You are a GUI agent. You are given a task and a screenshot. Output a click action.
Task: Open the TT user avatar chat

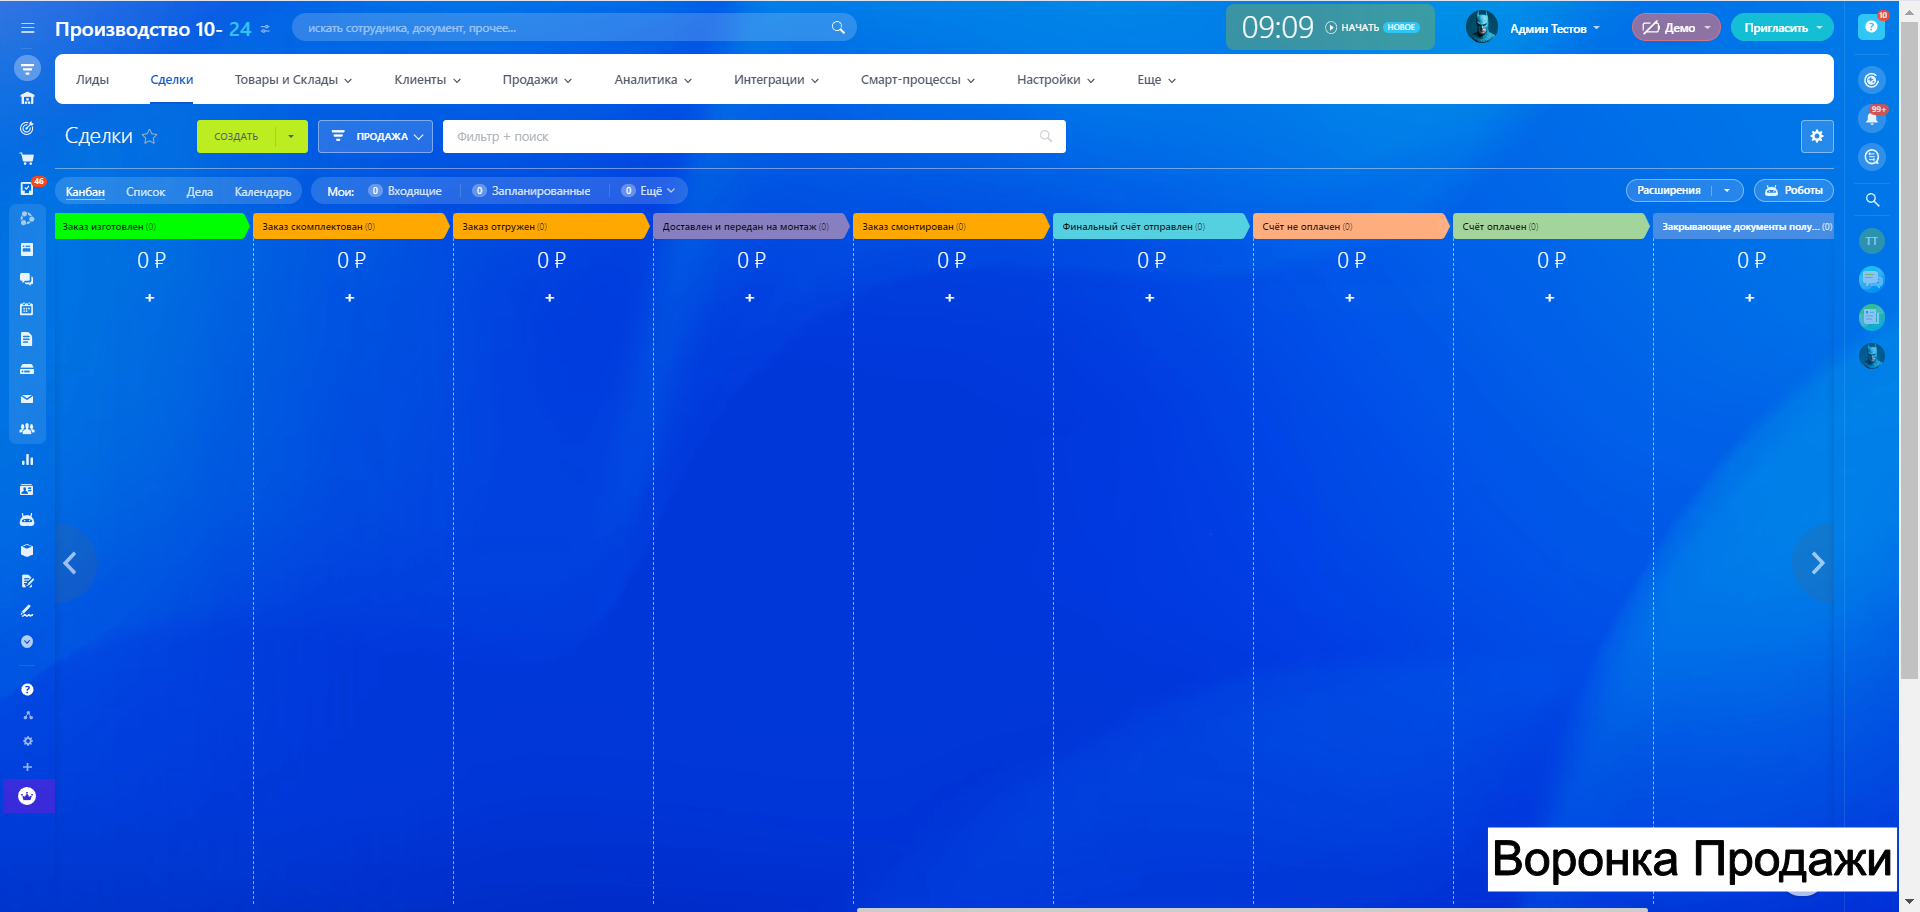click(x=1872, y=241)
